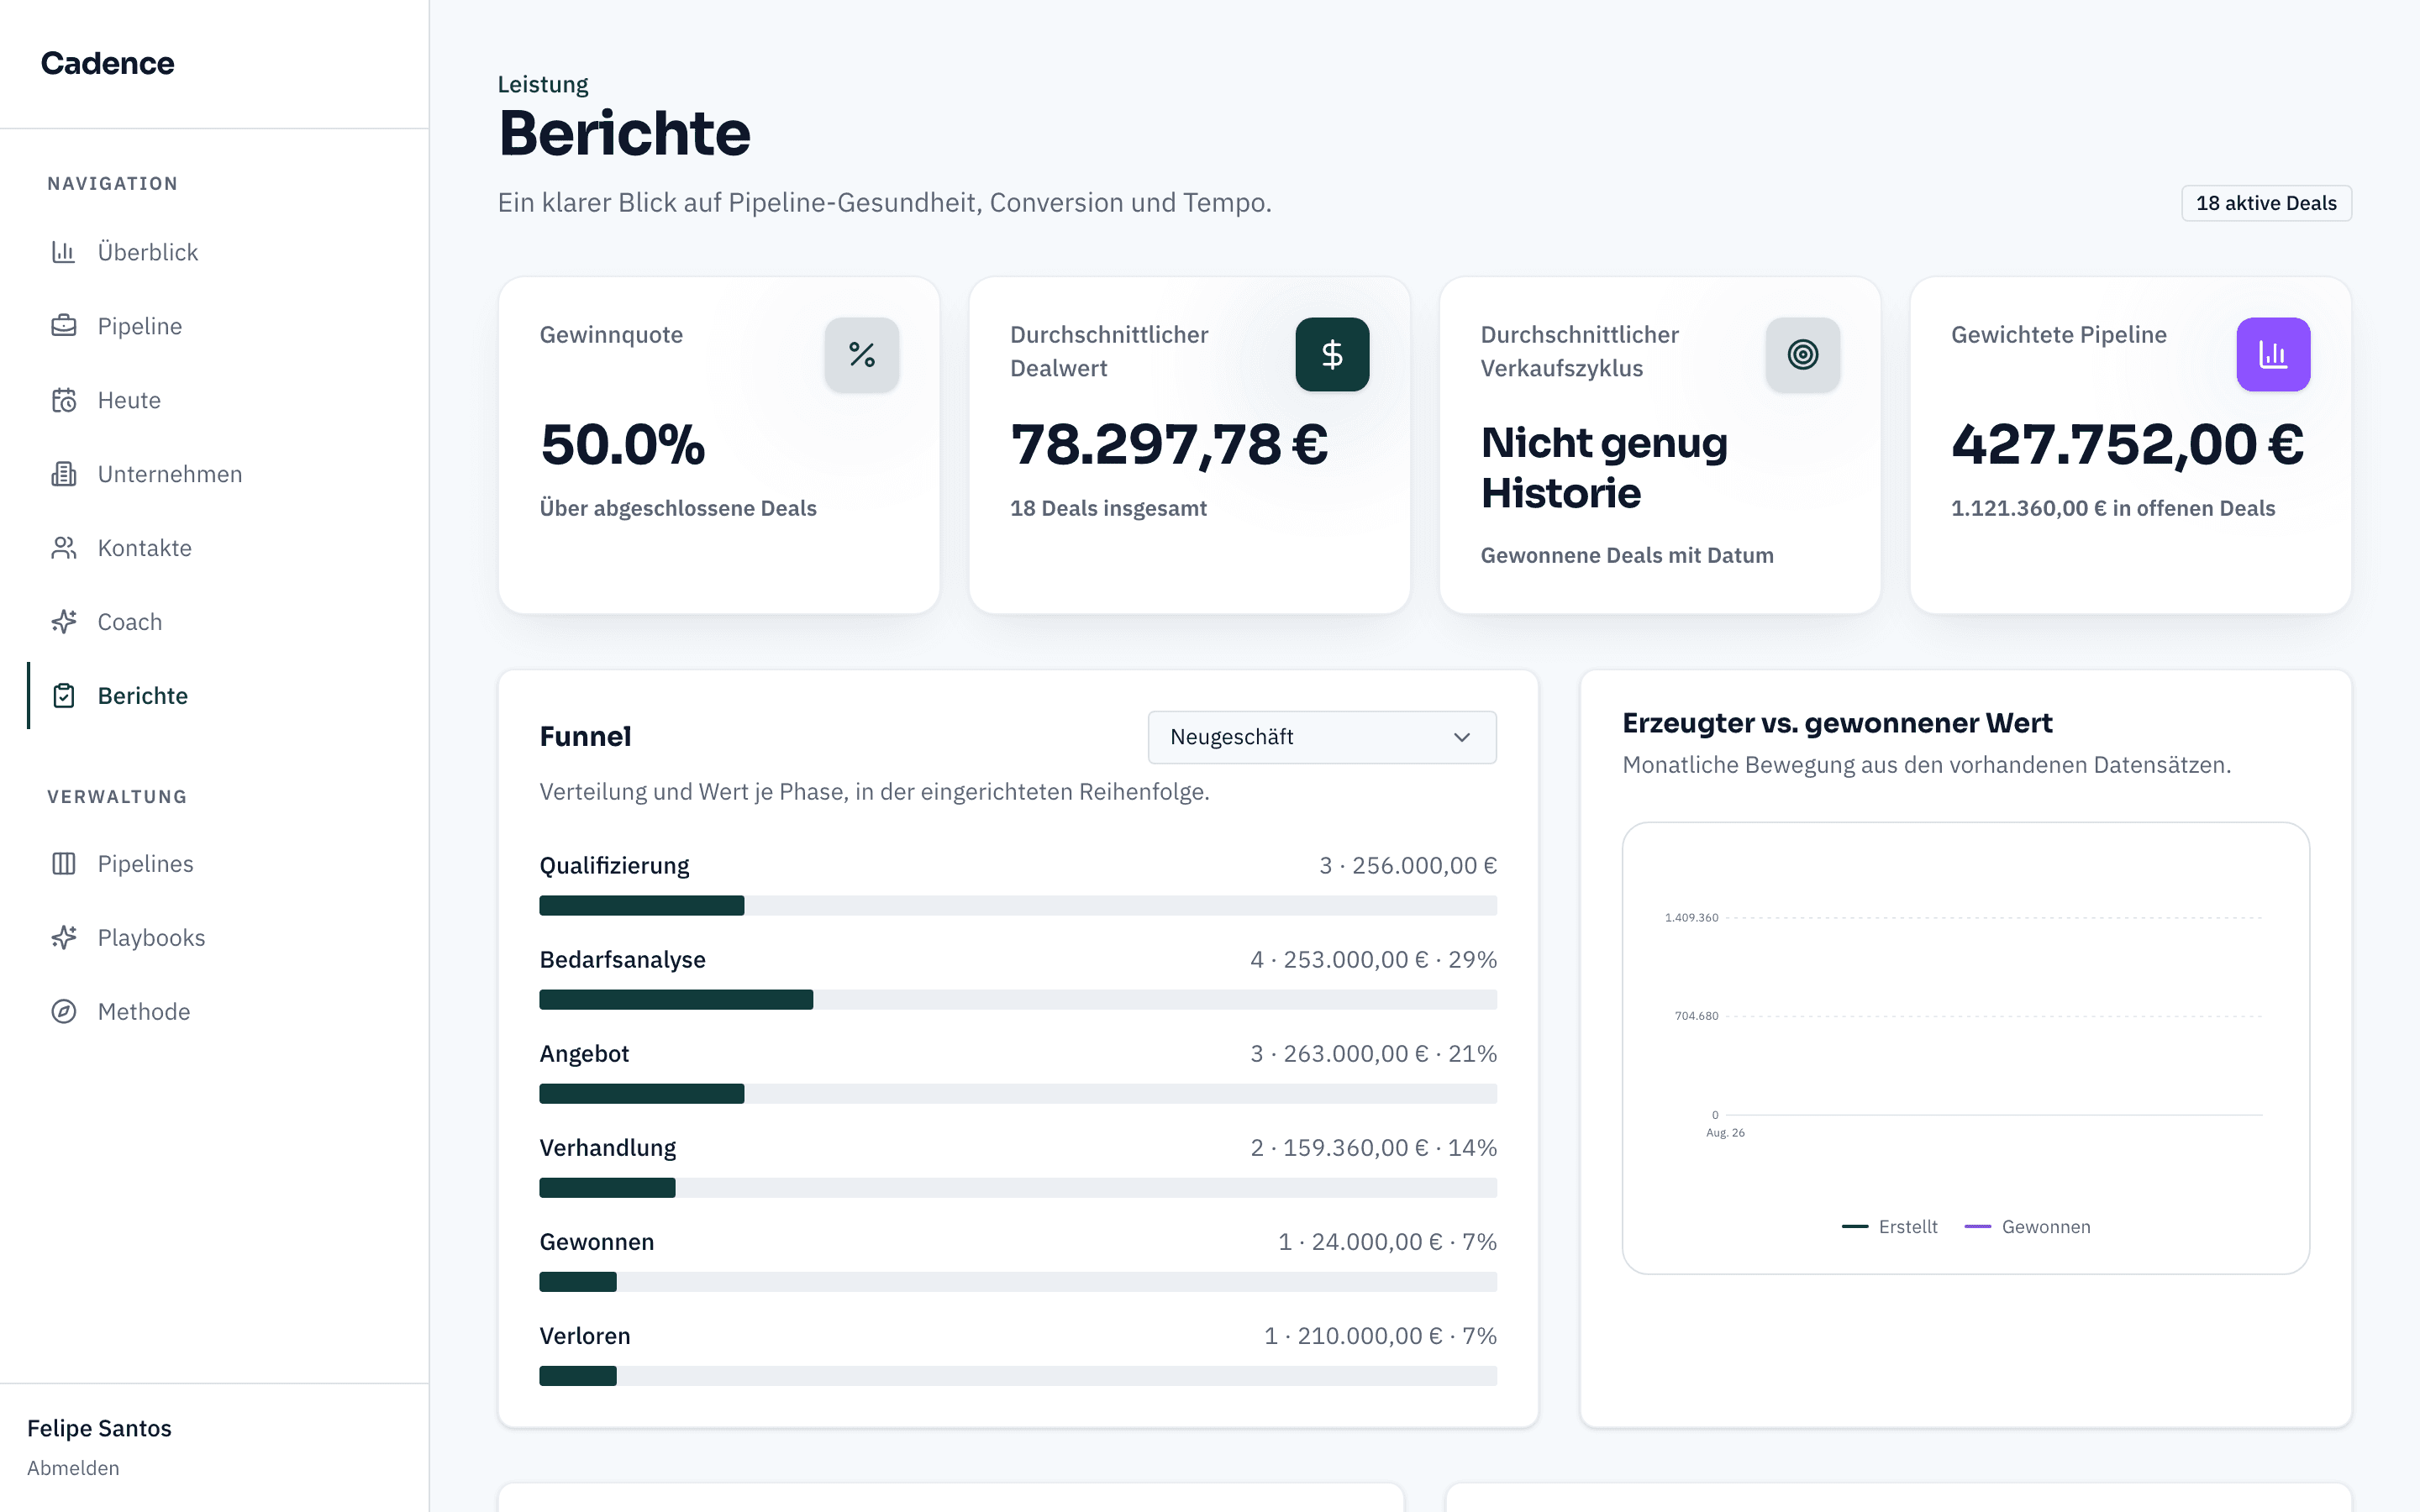Click the Abmelden link
2420x1512 pixels.
coord(73,1467)
